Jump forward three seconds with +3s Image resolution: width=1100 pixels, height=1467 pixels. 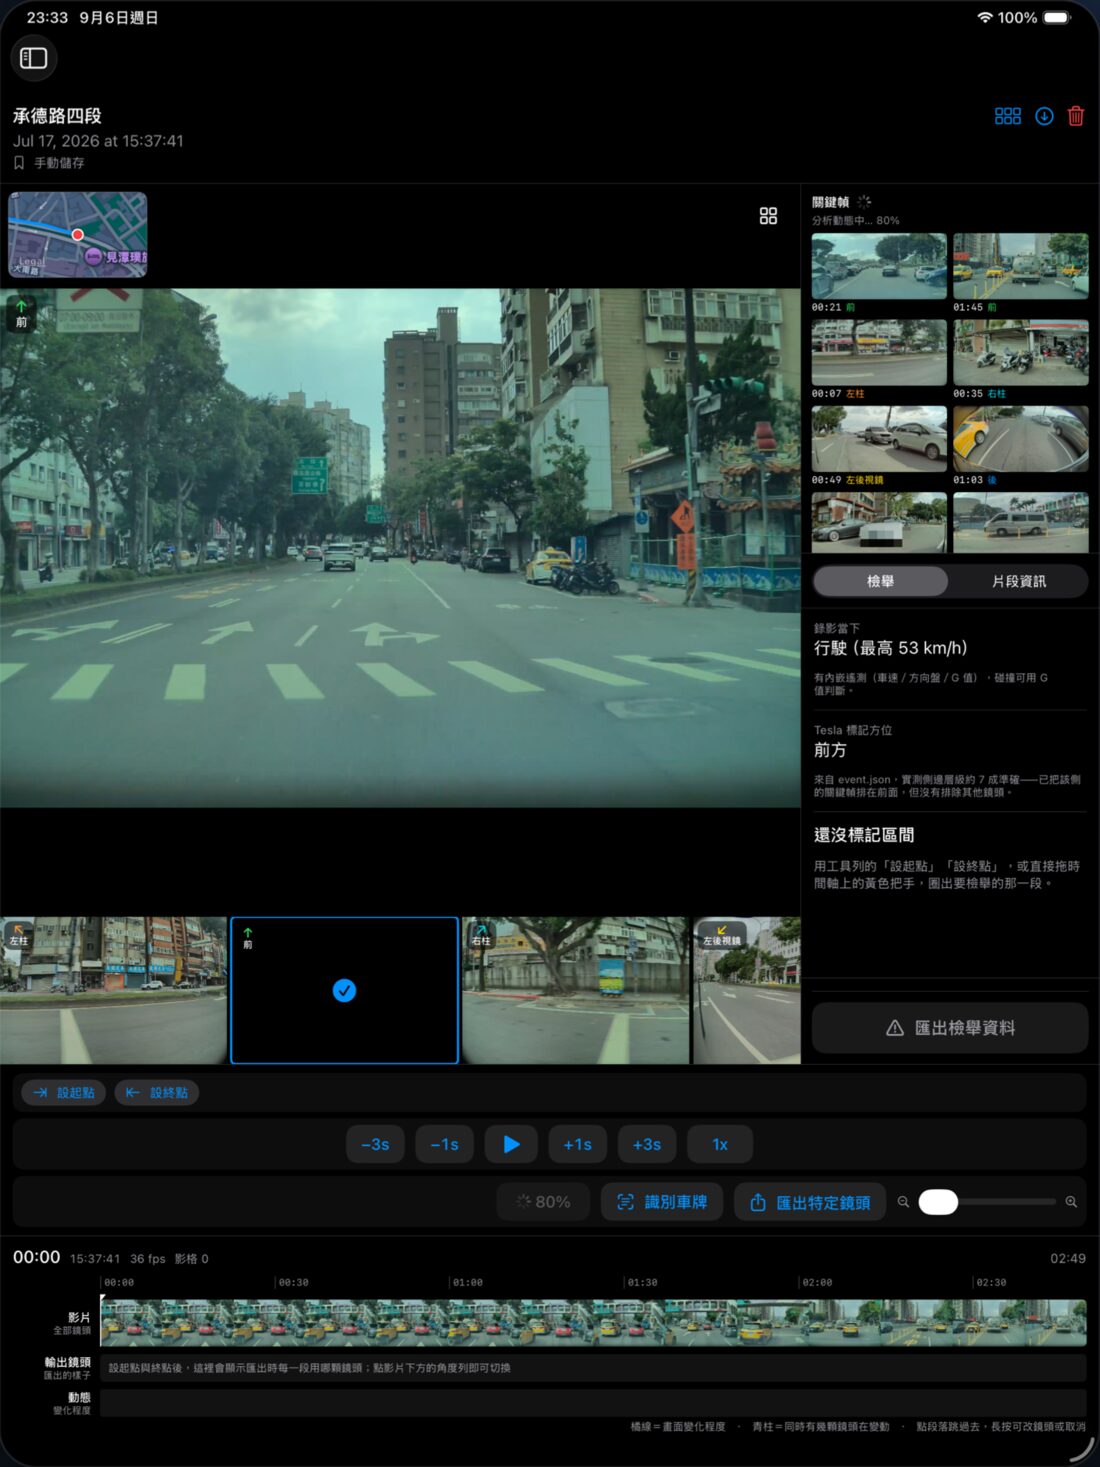(647, 1144)
